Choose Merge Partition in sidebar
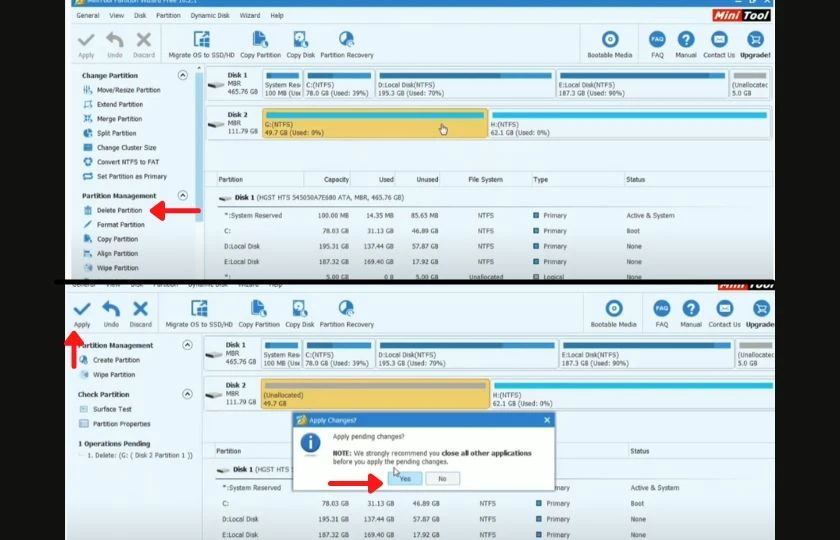The height and width of the screenshot is (540, 840). tap(112, 119)
